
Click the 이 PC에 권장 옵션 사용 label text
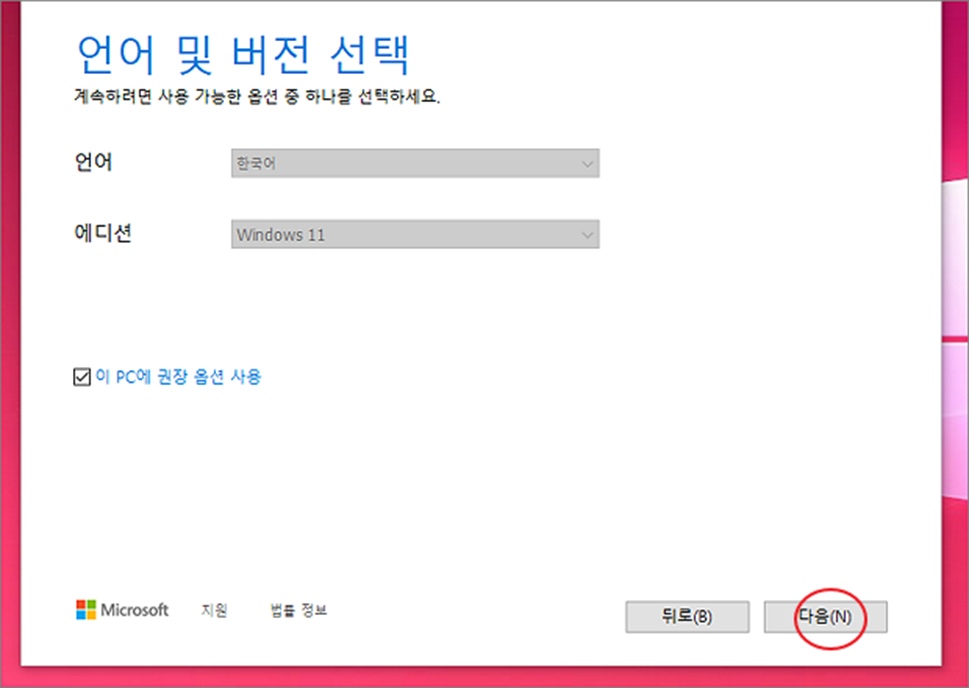(179, 376)
